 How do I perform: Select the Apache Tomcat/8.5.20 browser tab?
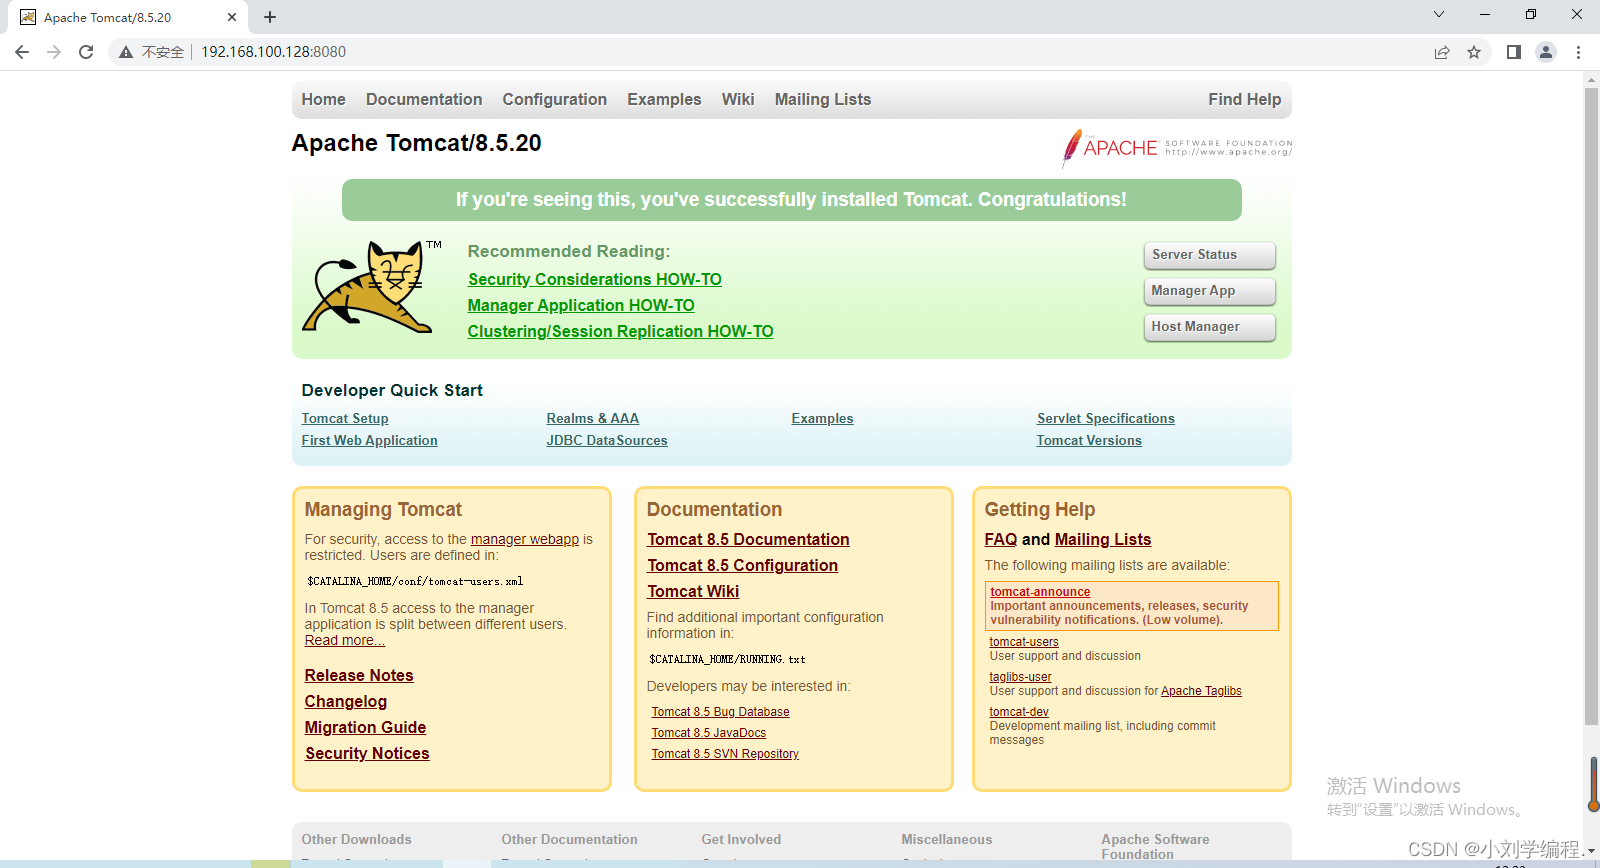[127, 17]
